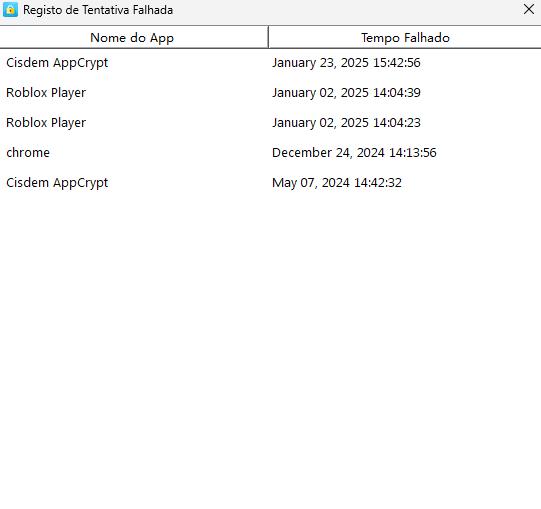The height and width of the screenshot is (509, 541).
Task: Click the first Roblox Player app name
Action: point(46,92)
